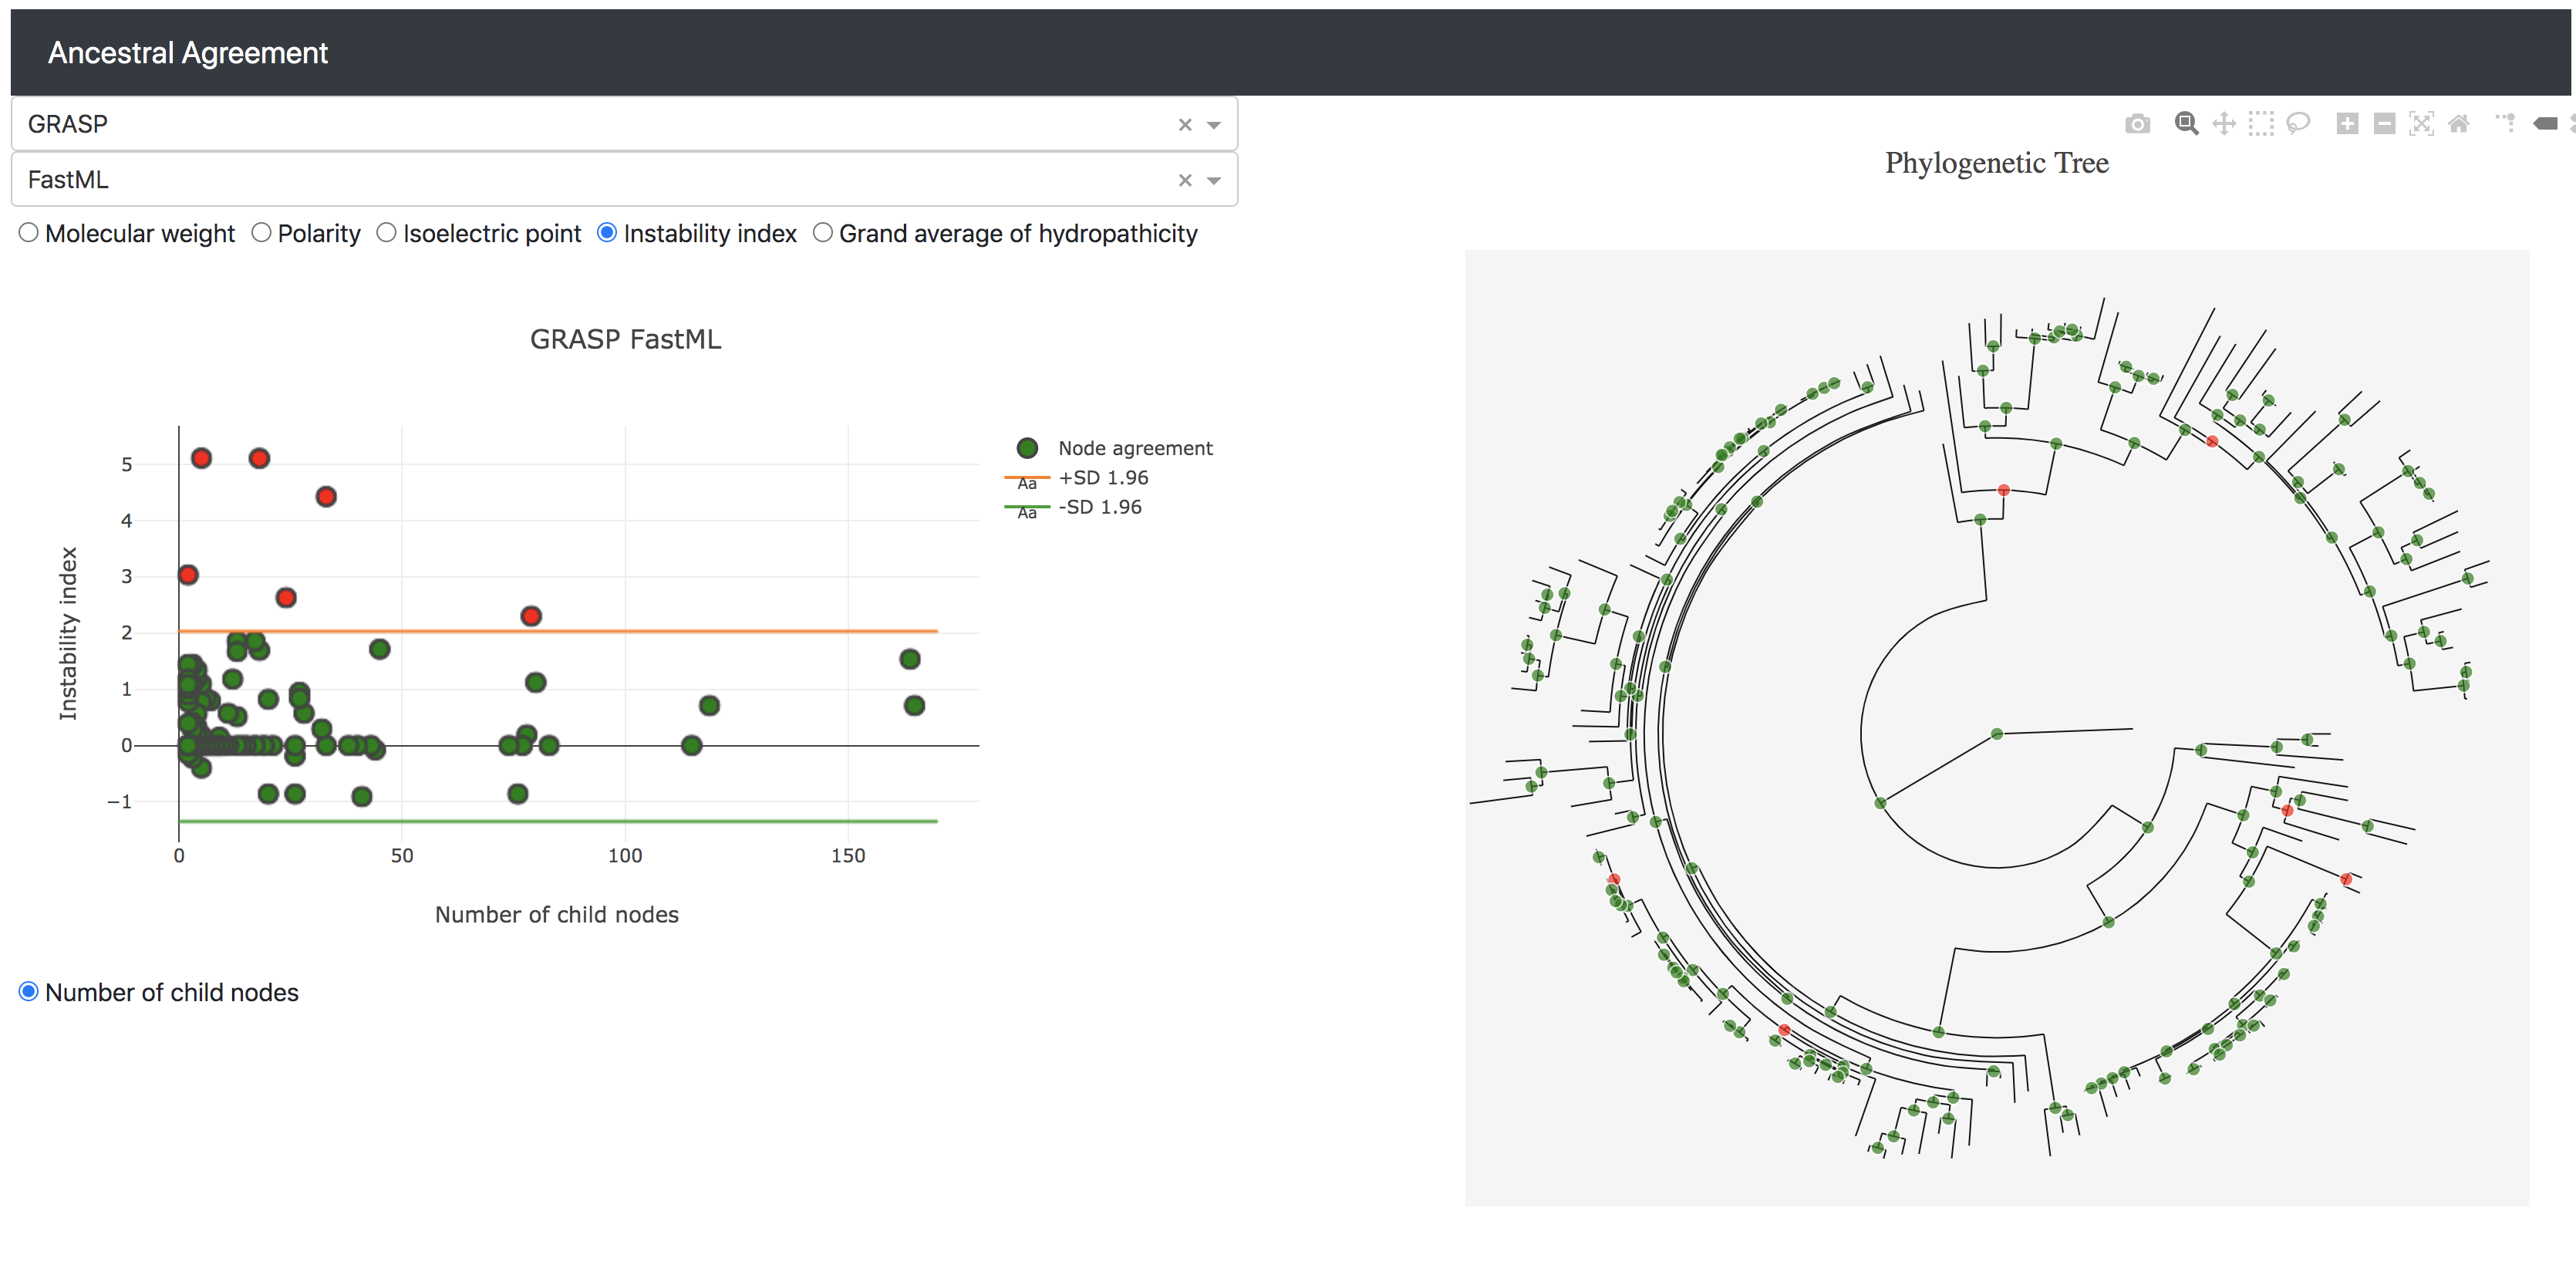Select the Zoom tool in modebar
This screenshot has width=2576, height=1265.
tap(2186, 124)
